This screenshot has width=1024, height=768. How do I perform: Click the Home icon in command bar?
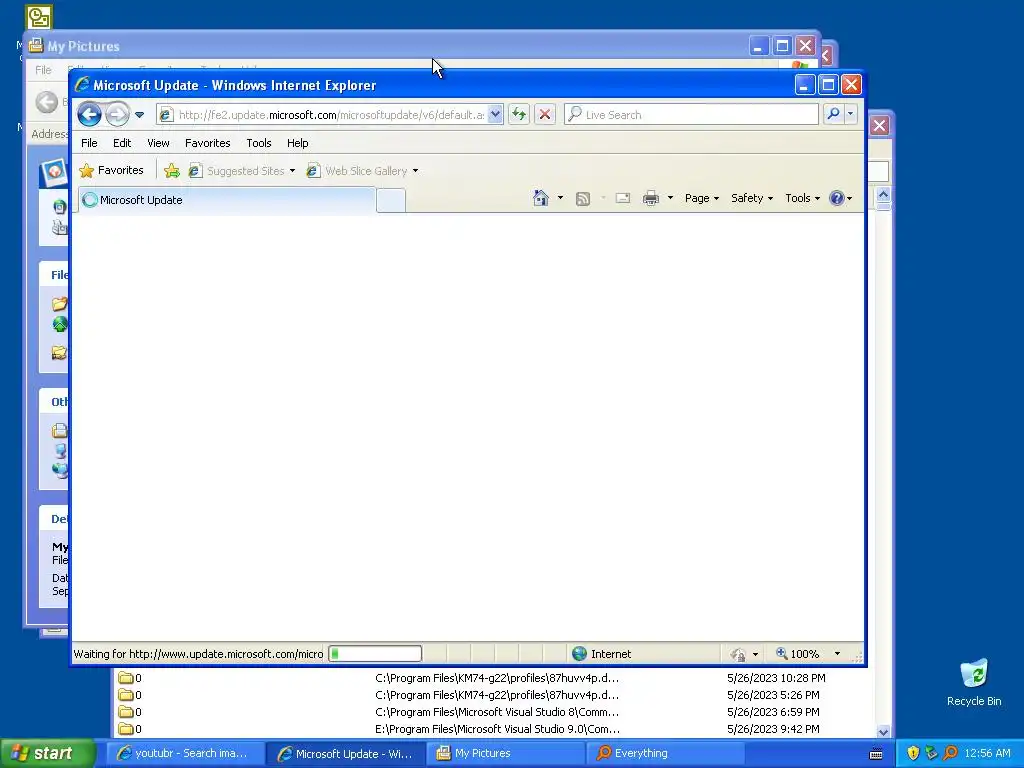541,198
